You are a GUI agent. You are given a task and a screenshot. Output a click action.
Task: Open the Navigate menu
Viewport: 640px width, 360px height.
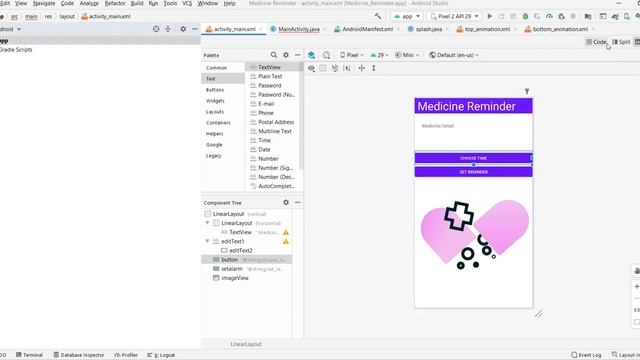click(44, 3)
